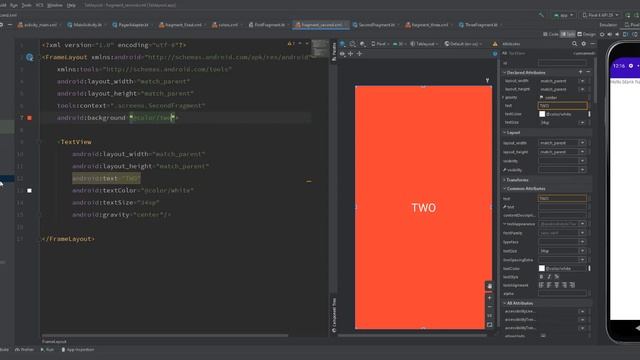
Task: Toggle bold text style
Action: pos(541,277)
